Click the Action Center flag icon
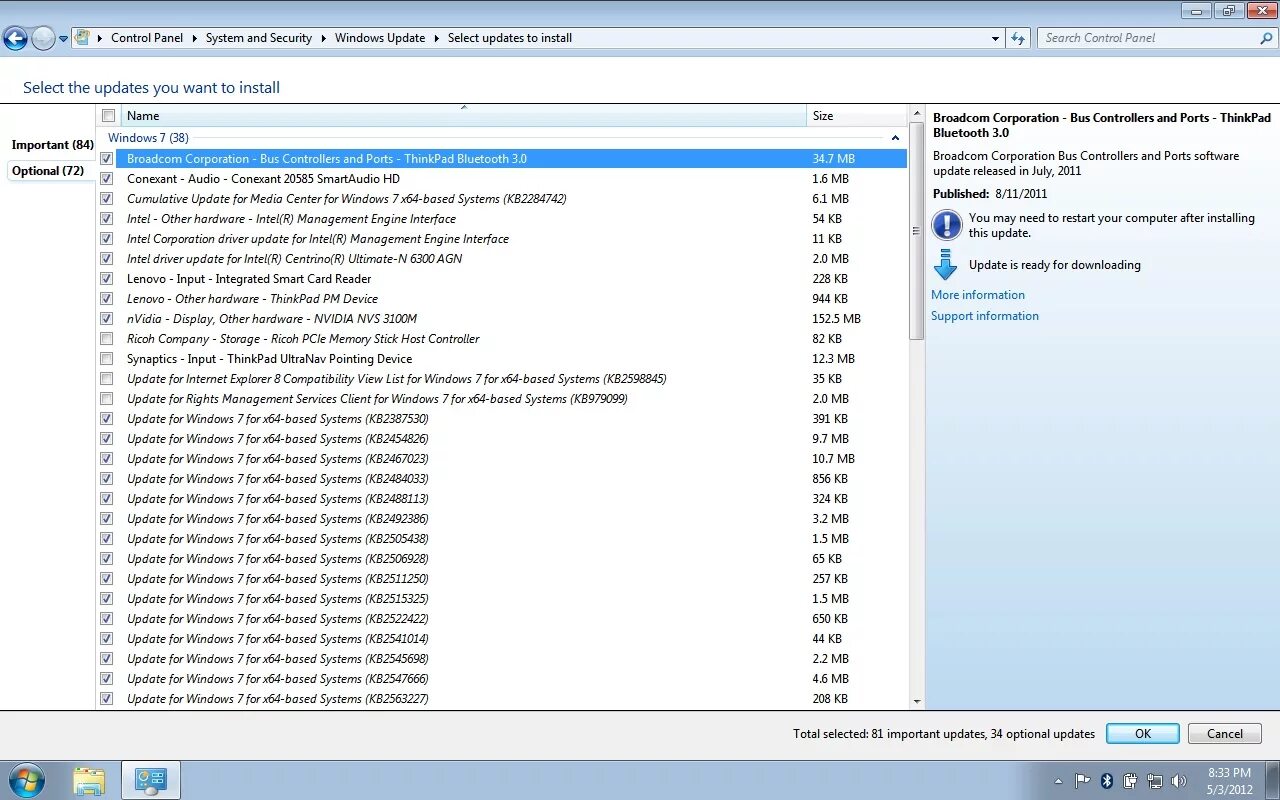This screenshot has height=800, width=1280. tap(1083, 781)
